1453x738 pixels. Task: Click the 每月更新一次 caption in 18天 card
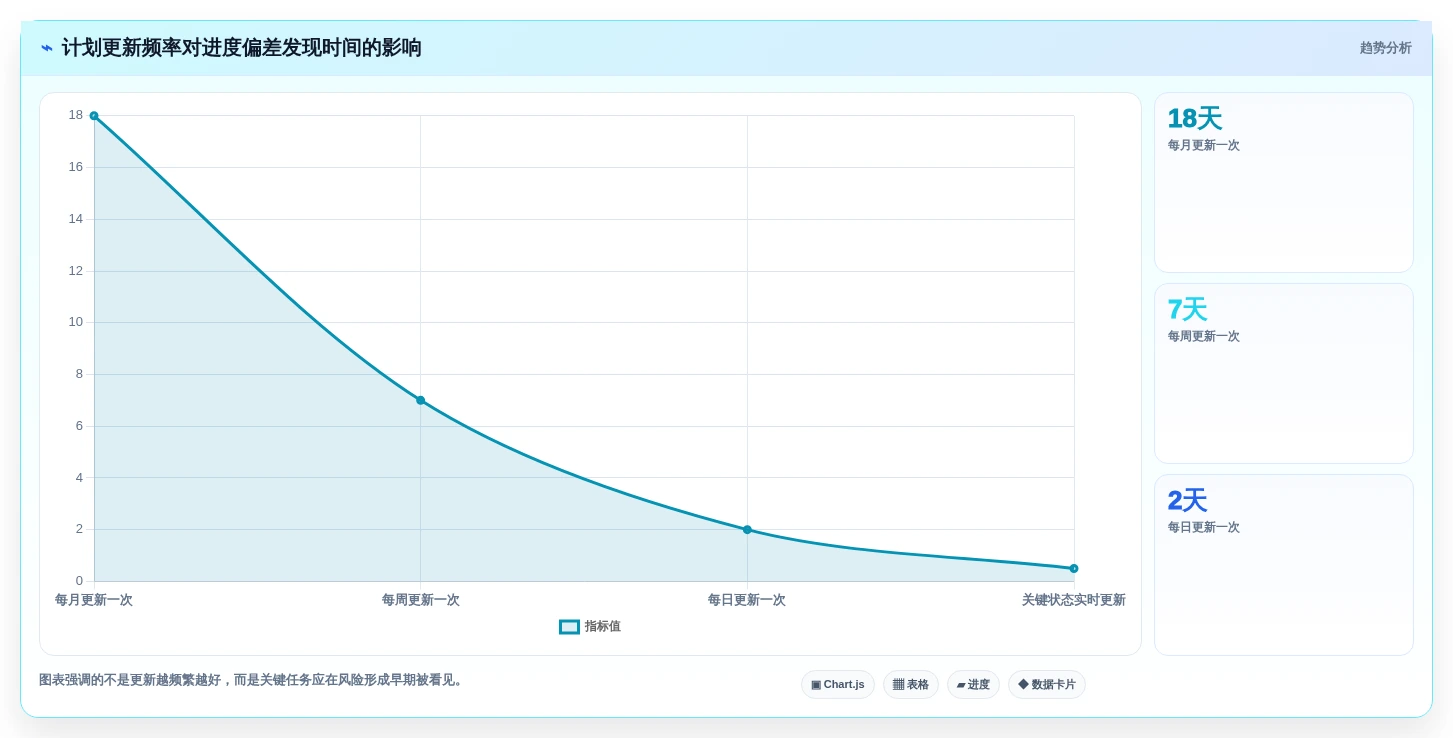coord(1204,145)
